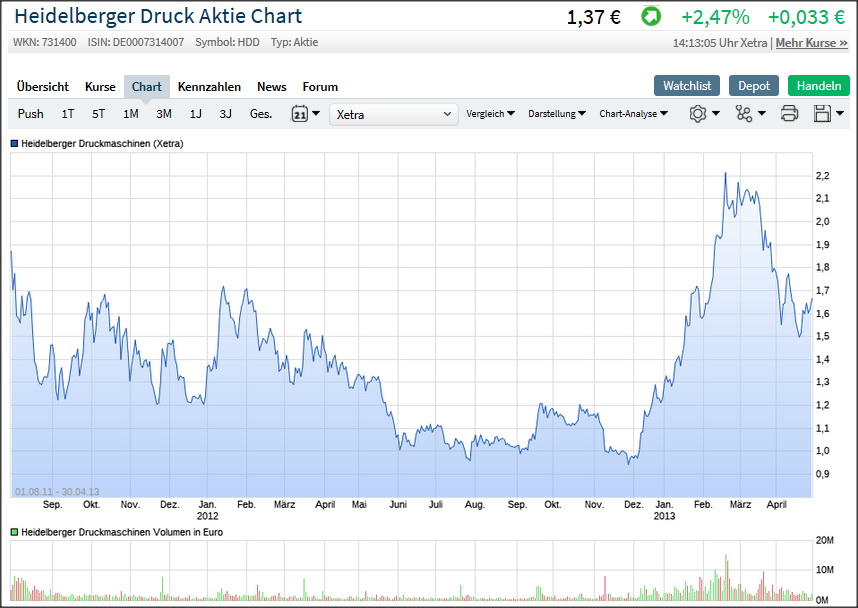Print the chart using the printer icon
The image size is (858, 608).
pos(789,114)
